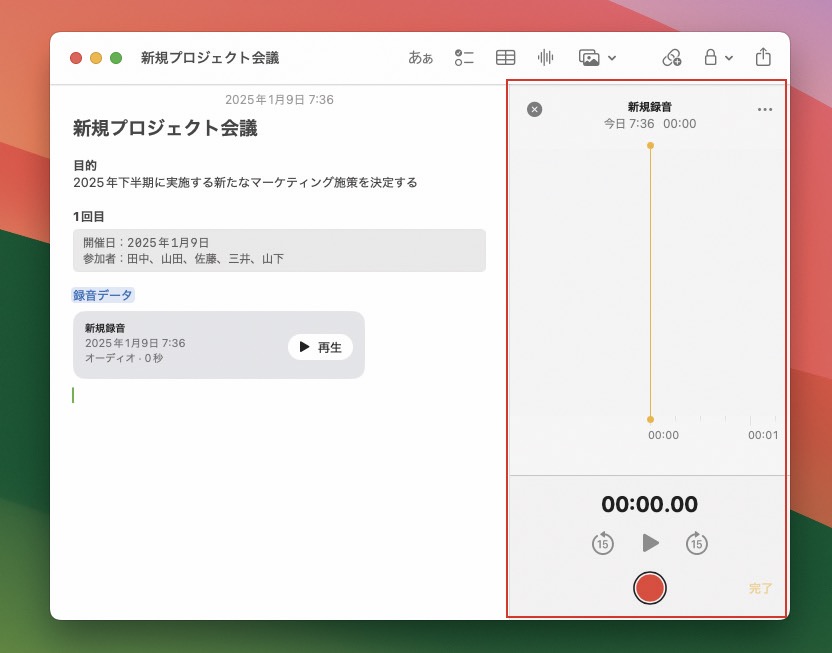Viewport: 832px width, 653px height.
Task: Click the 目的 heading text
Action: point(85,166)
